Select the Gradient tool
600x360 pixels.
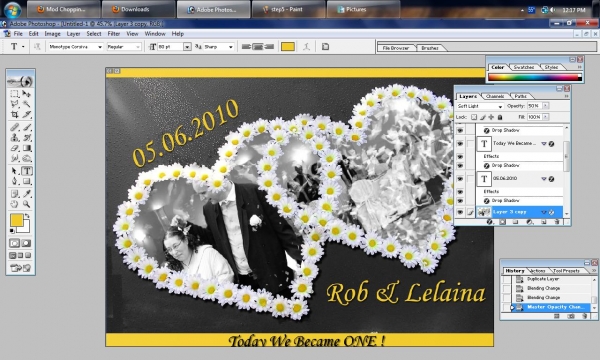26,148
